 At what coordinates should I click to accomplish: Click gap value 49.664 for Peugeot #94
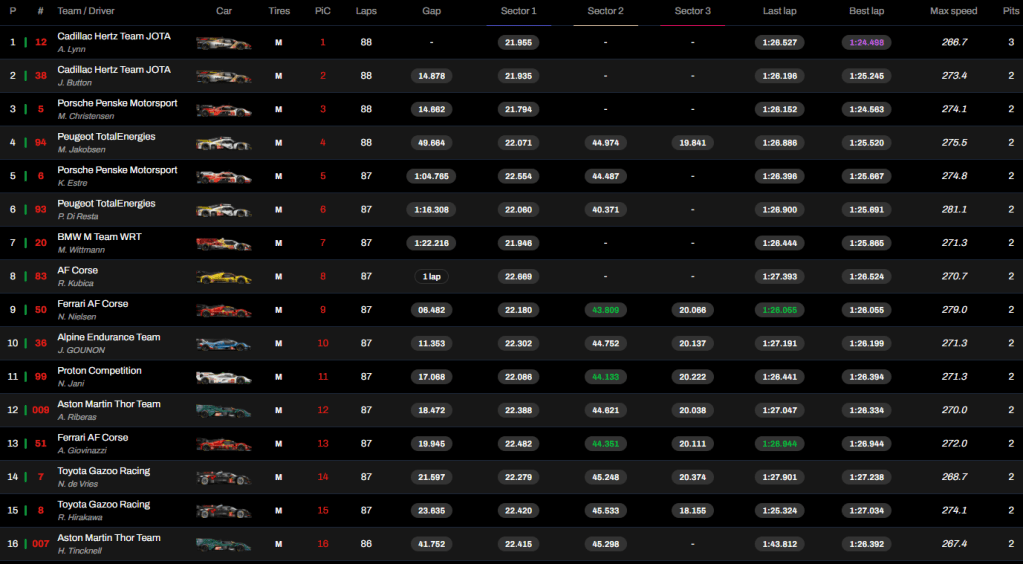point(431,143)
